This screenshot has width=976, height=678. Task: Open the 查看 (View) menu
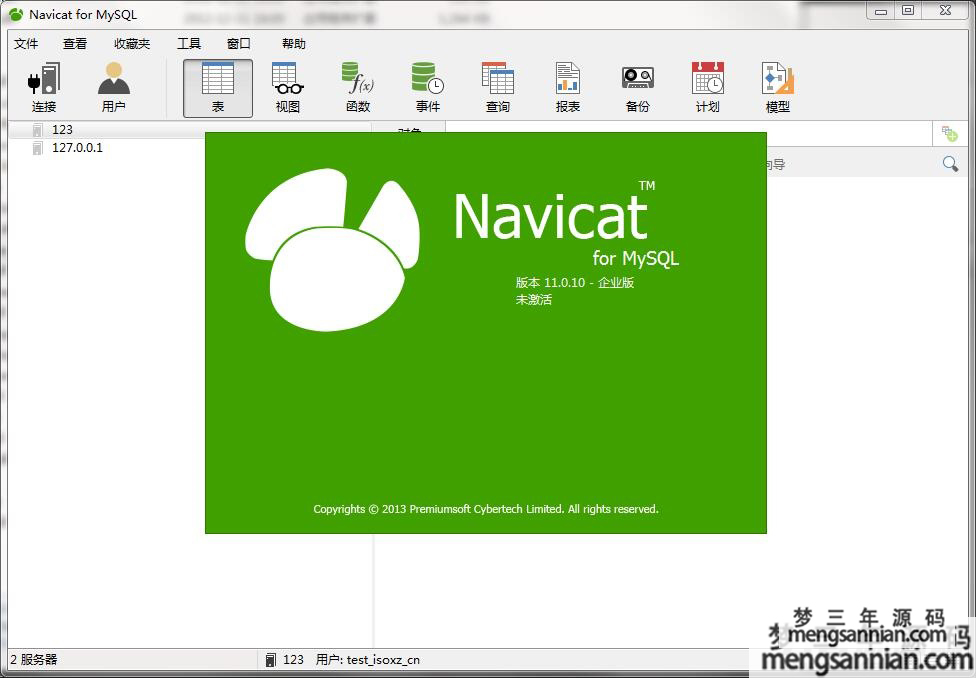tap(75, 44)
